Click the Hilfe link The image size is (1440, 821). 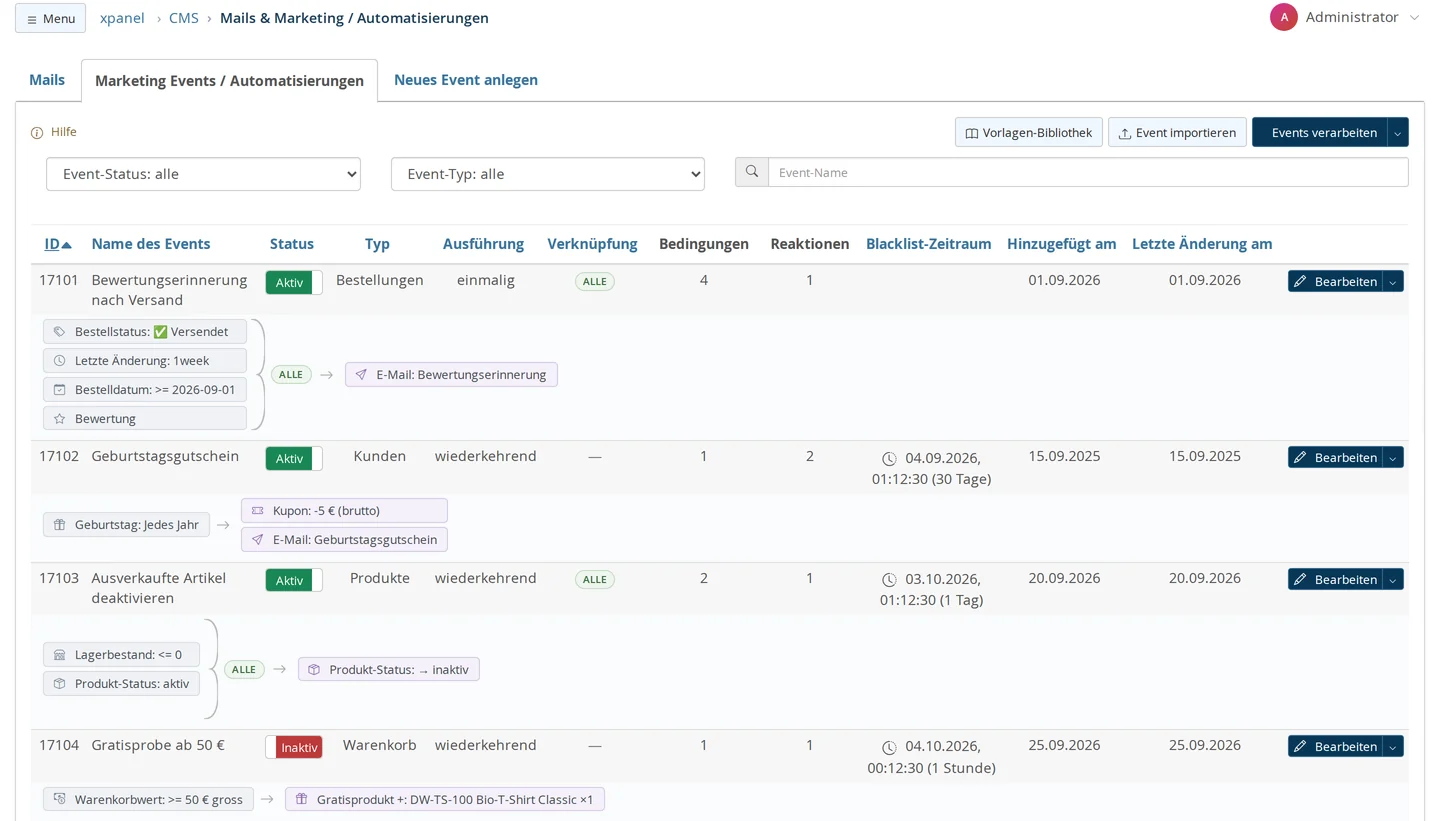pyautogui.click(x=64, y=132)
